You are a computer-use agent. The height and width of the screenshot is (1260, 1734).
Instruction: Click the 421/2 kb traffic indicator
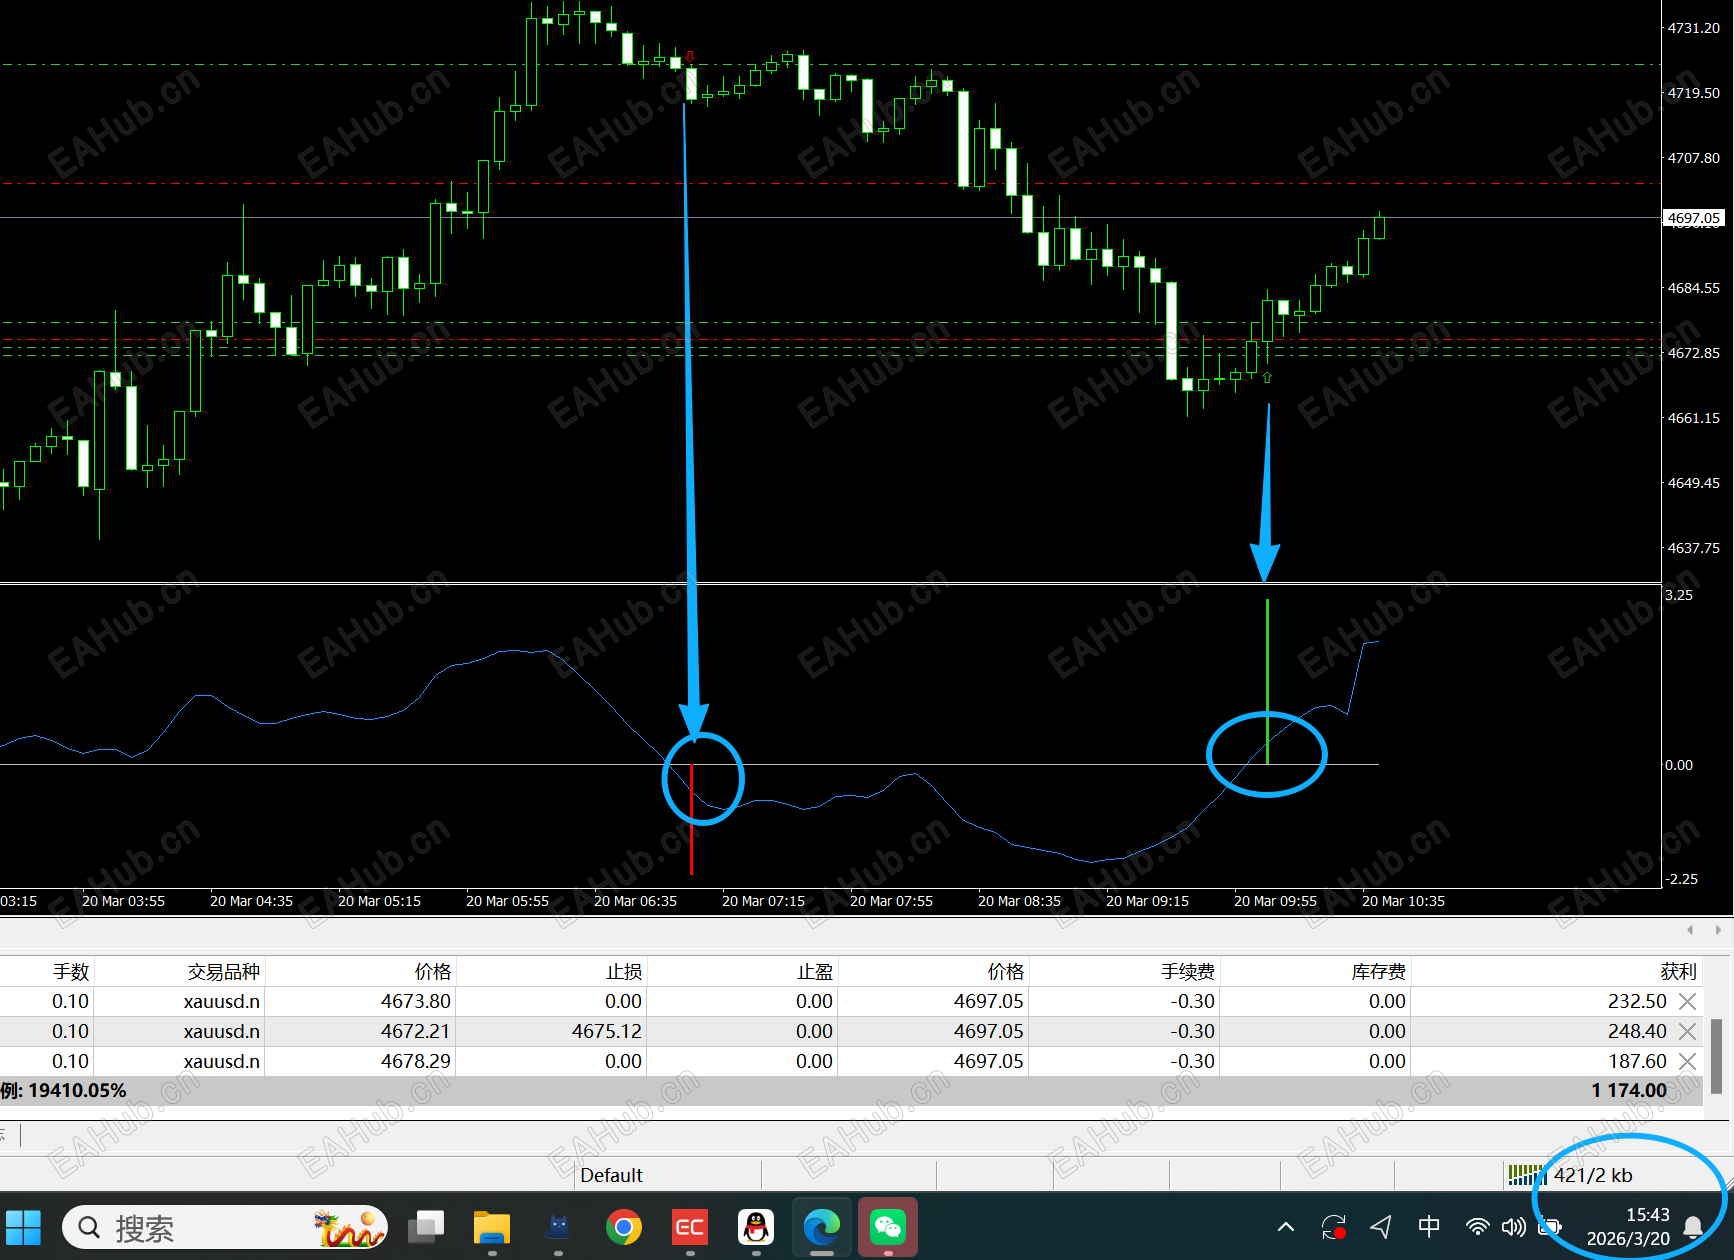pyautogui.click(x=1593, y=1175)
